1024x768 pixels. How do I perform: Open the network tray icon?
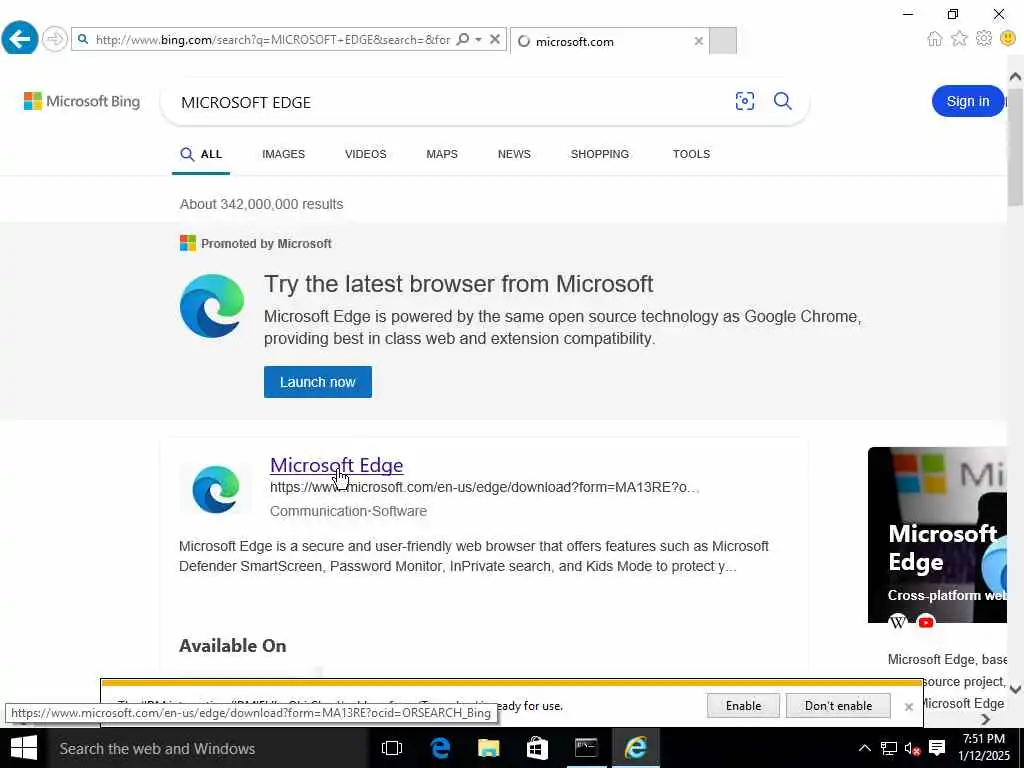coord(888,748)
